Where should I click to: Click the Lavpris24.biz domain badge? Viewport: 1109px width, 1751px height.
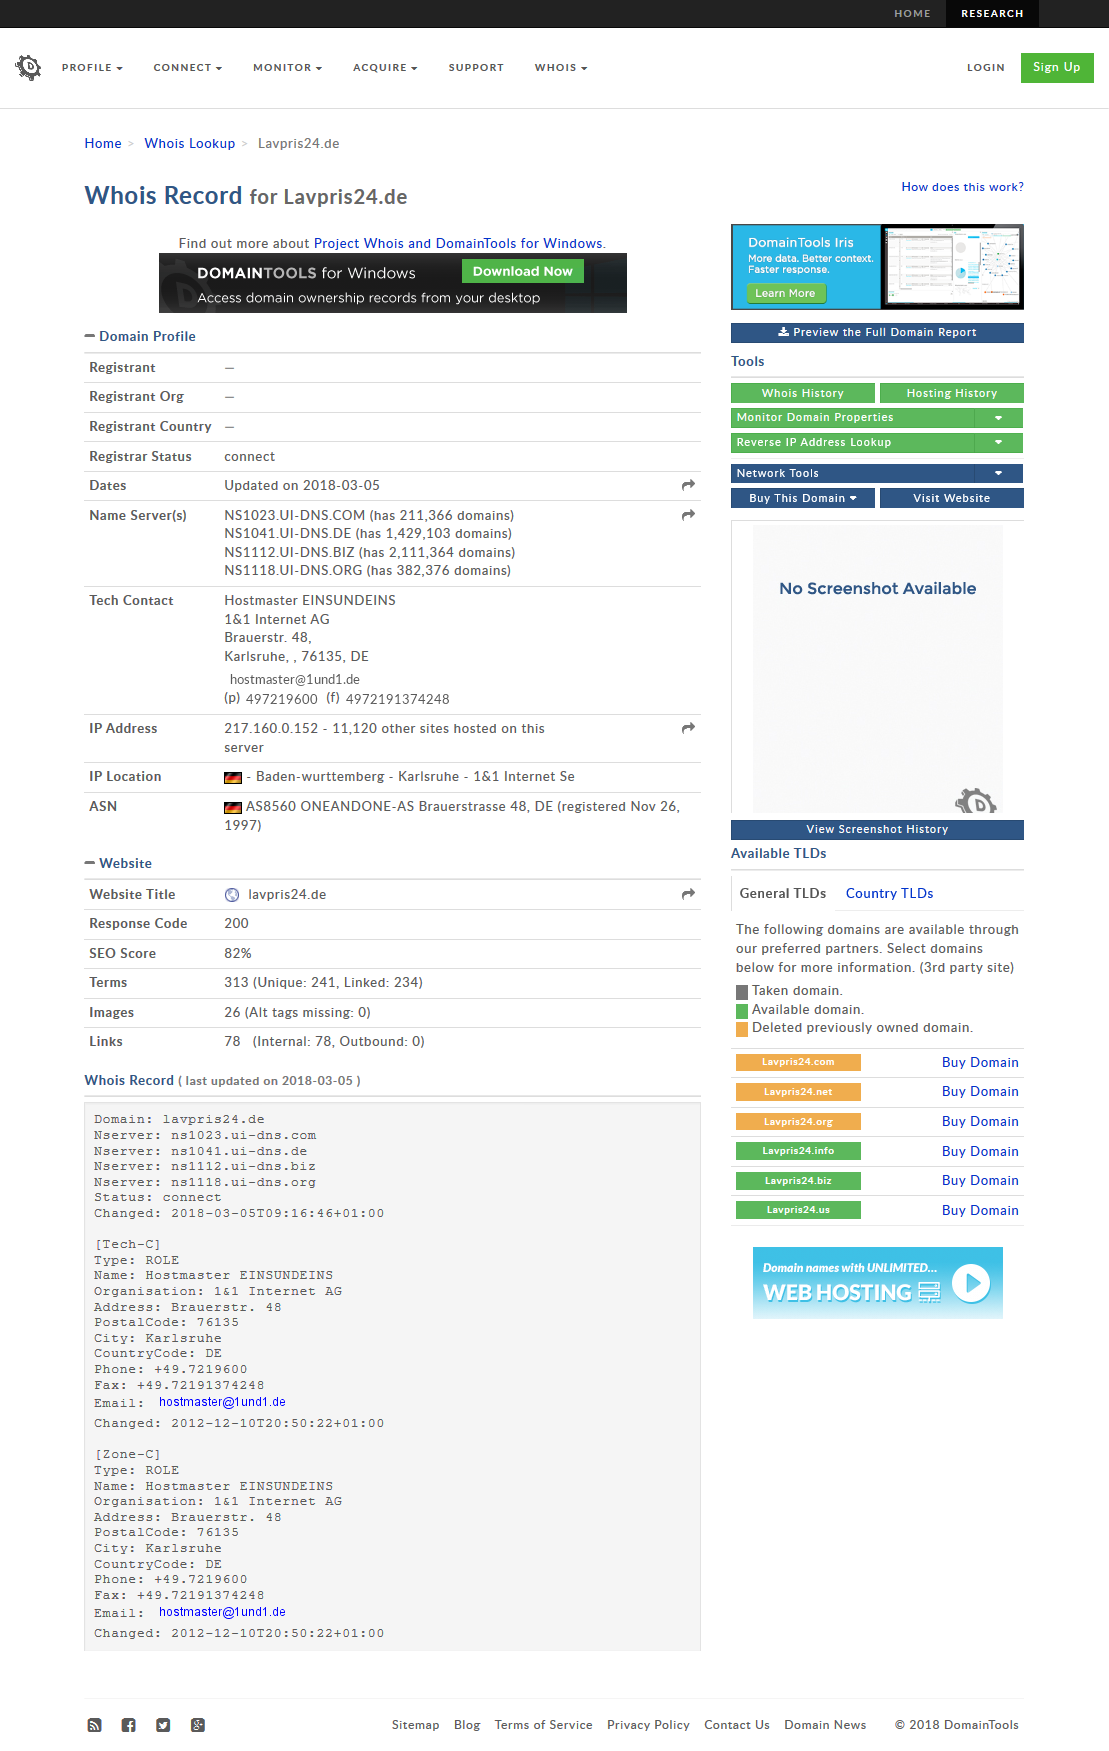tap(798, 1181)
